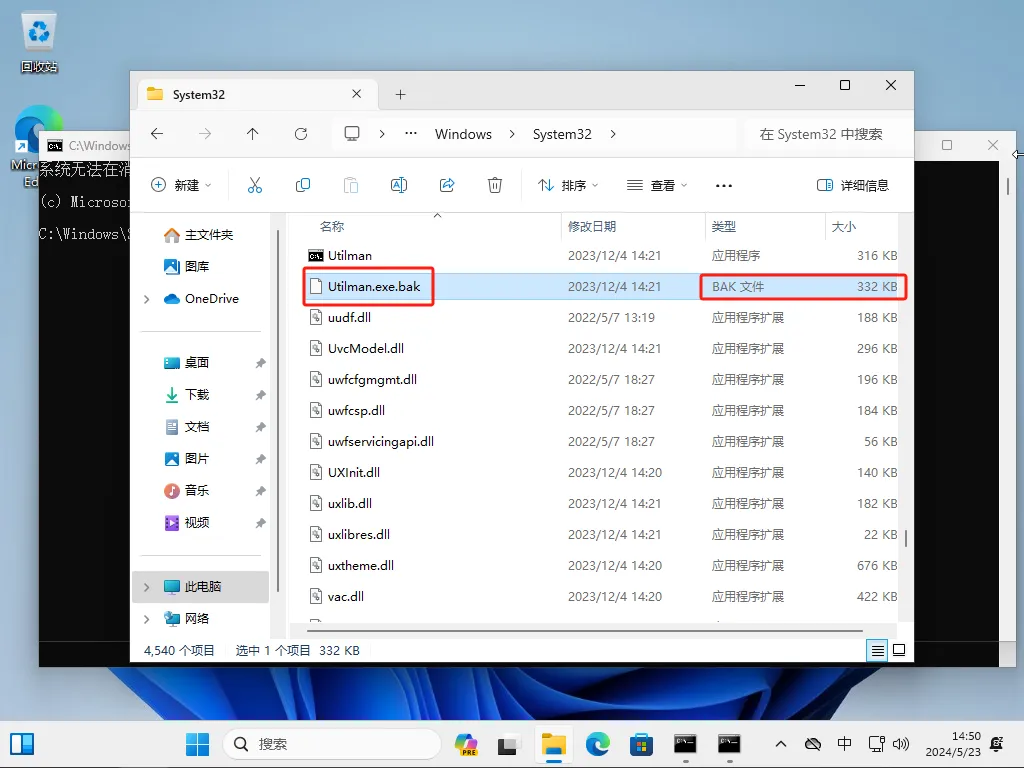Expand the This PC tree node
1024x768 pixels.
(x=146, y=587)
